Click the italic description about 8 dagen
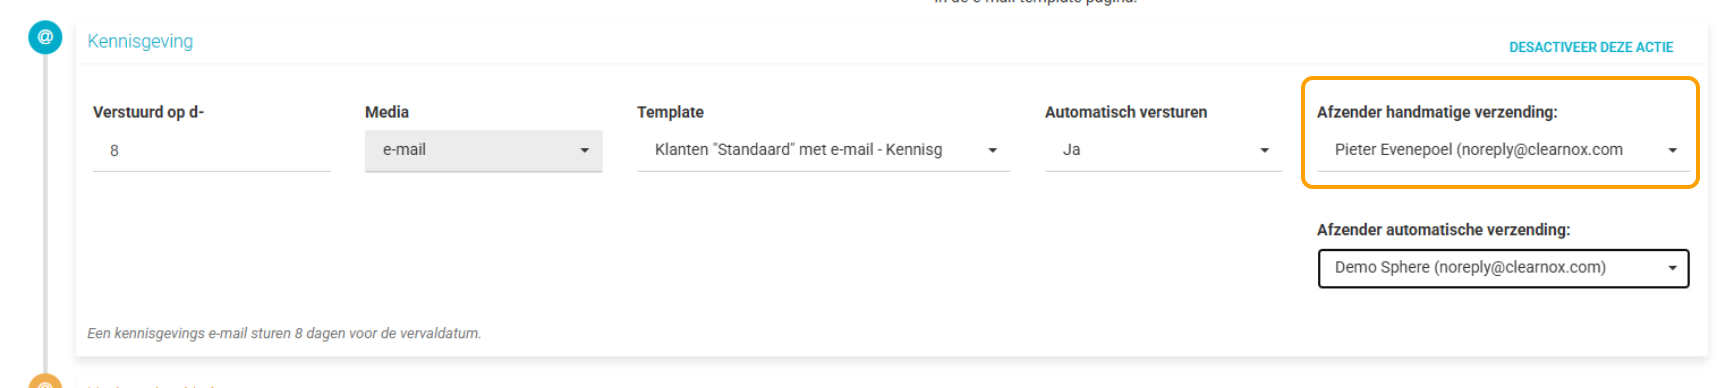The height and width of the screenshot is (388, 1734). [x=284, y=333]
